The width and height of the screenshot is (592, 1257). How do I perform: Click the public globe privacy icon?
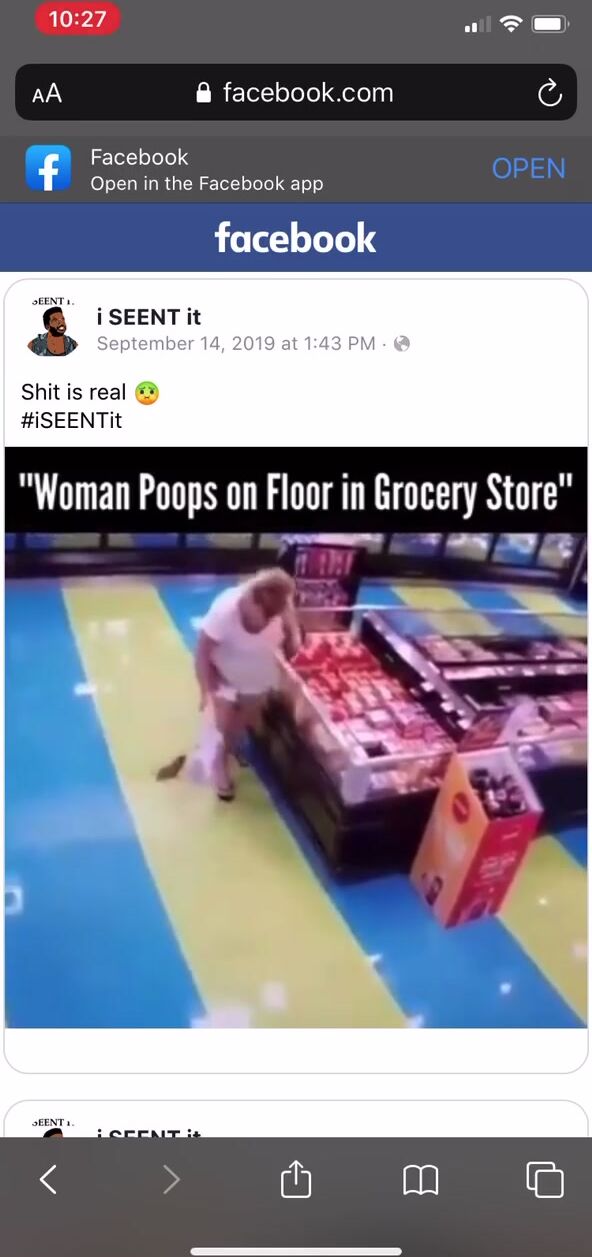point(402,344)
